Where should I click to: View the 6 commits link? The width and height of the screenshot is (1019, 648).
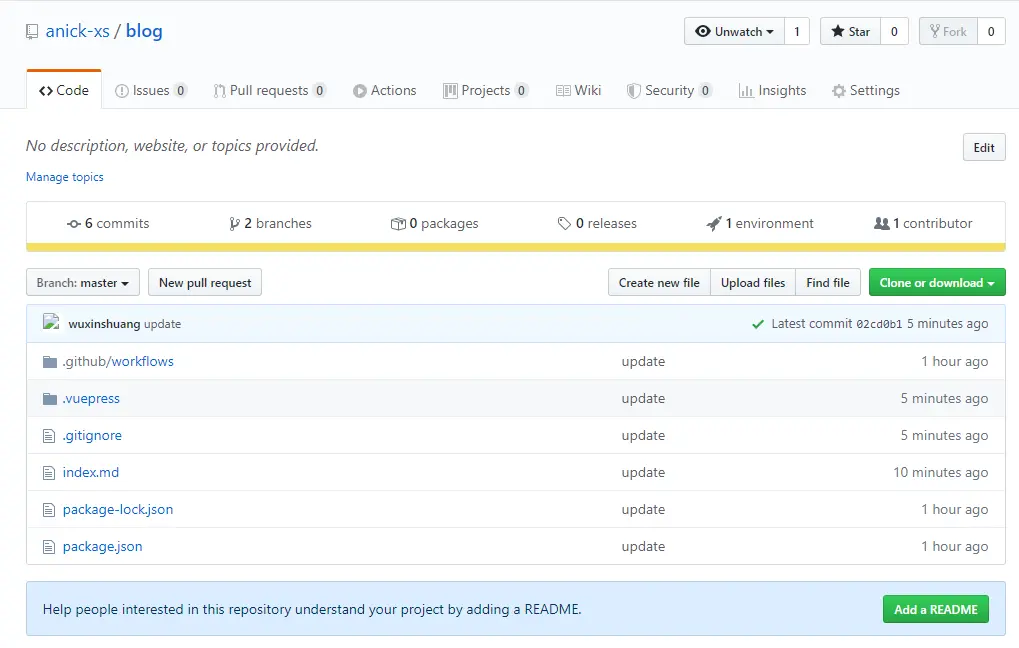(108, 224)
